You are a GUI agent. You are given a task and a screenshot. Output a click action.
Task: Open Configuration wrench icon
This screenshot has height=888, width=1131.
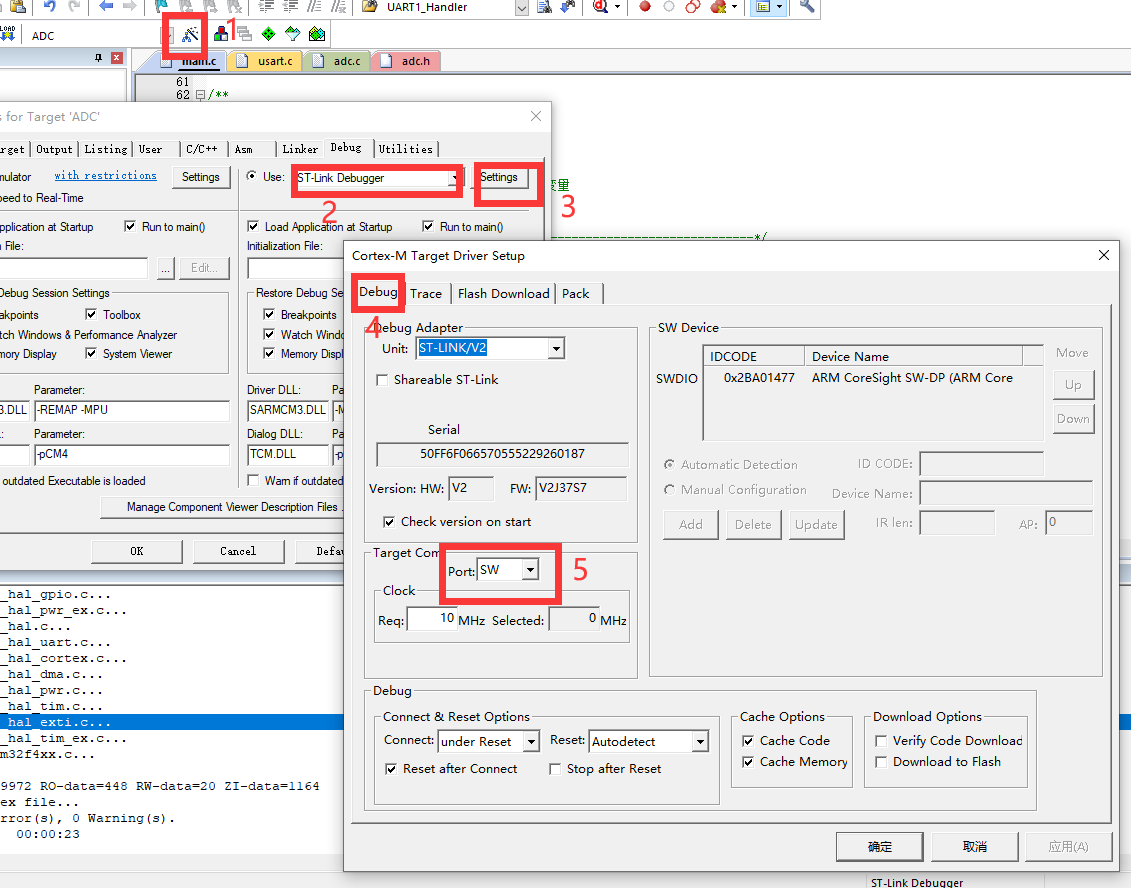(x=807, y=6)
